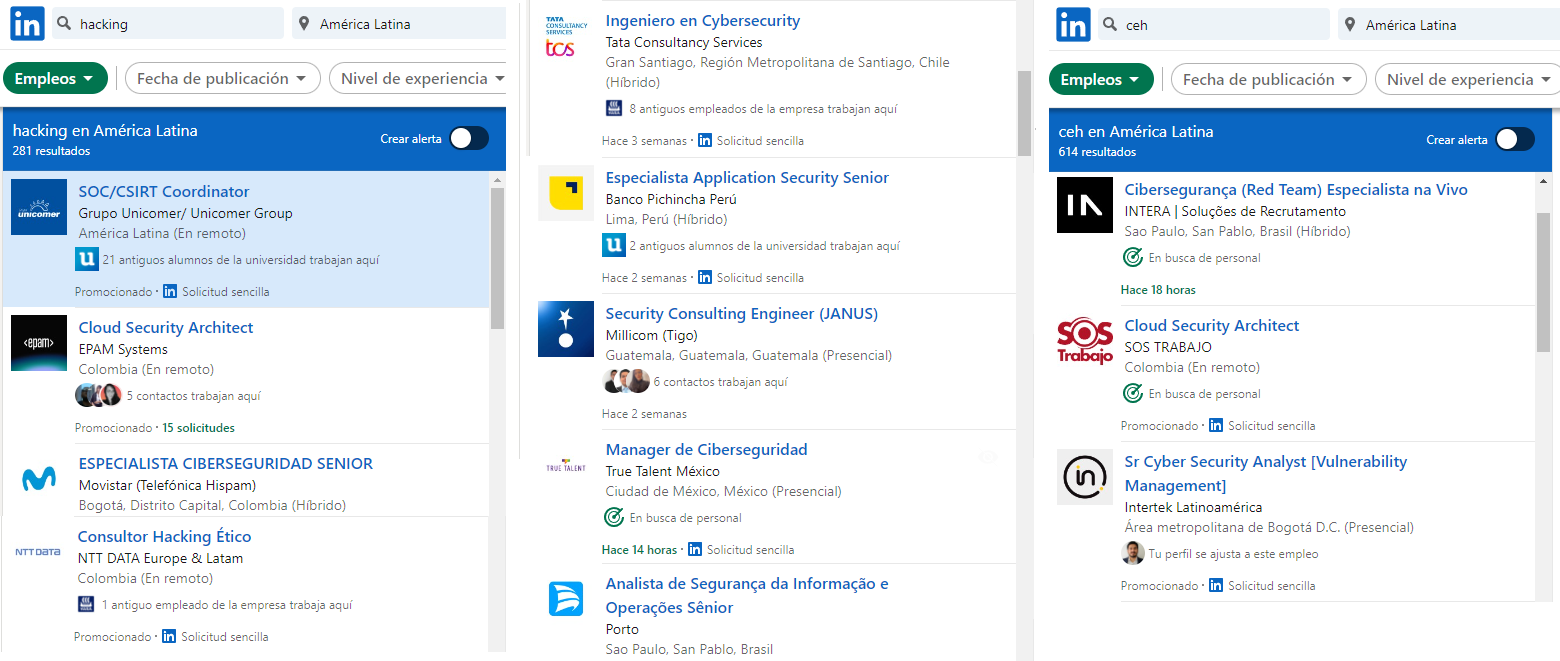Expand Fecha de publicación filter, ceh window
This screenshot has width=1560, height=661.
click(x=1268, y=79)
